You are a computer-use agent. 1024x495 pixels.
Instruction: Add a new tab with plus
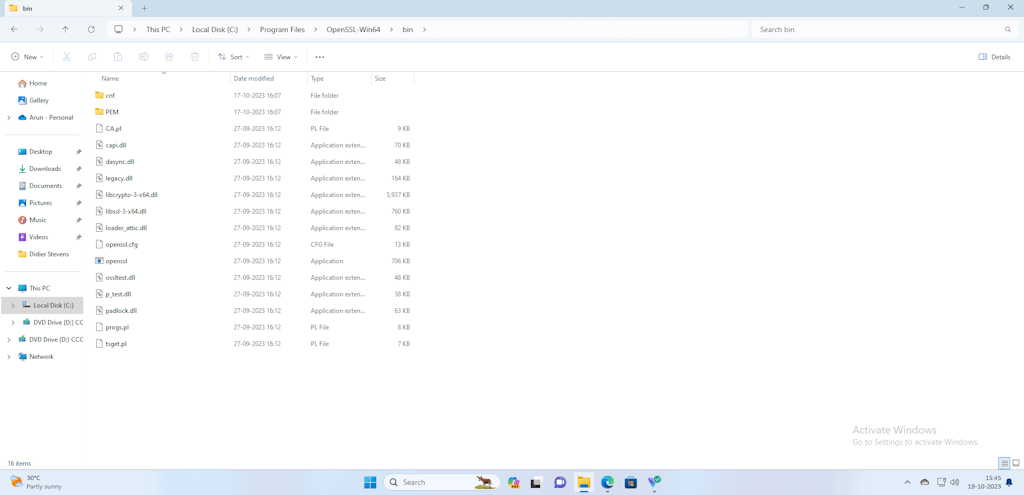[x=144, y=8]
